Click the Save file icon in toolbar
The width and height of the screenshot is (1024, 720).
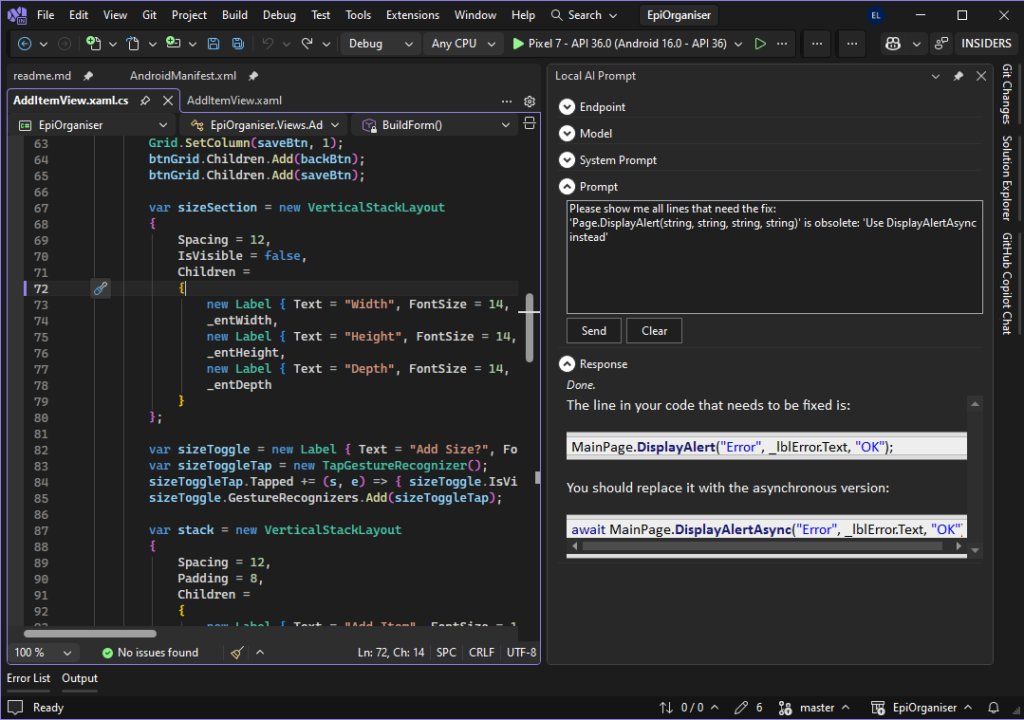click(213, 44)
